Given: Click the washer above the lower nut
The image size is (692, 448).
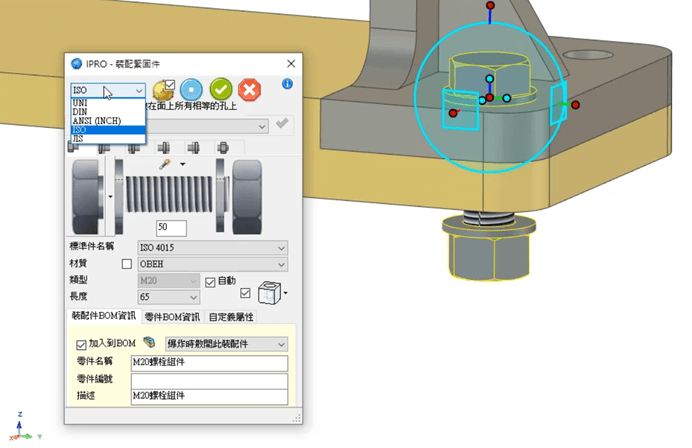Looking at the screenshot, I should pyautogui.click(x=489, y=225).
